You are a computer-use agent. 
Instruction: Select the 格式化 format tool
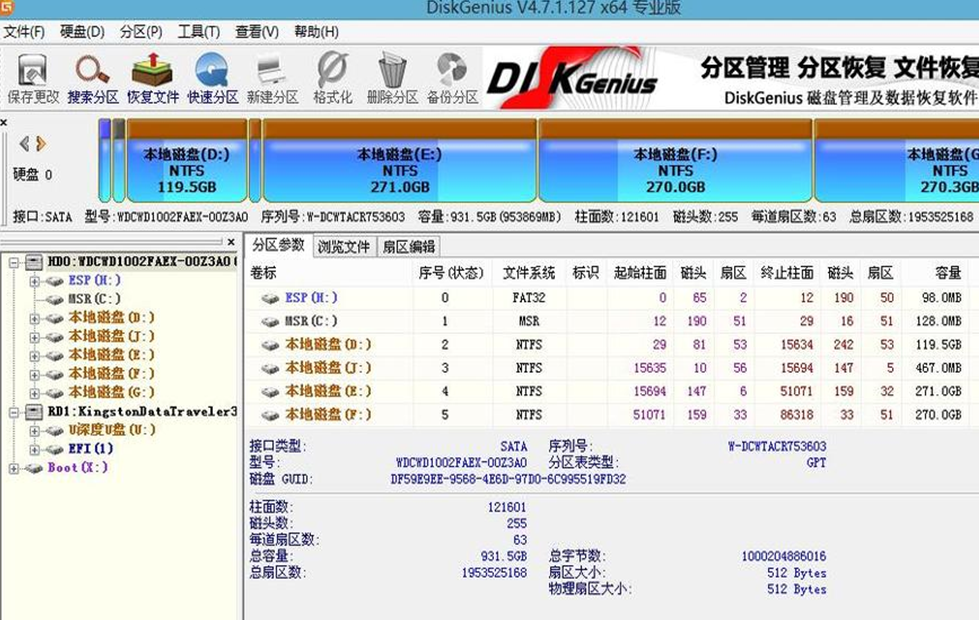[332, 70]
